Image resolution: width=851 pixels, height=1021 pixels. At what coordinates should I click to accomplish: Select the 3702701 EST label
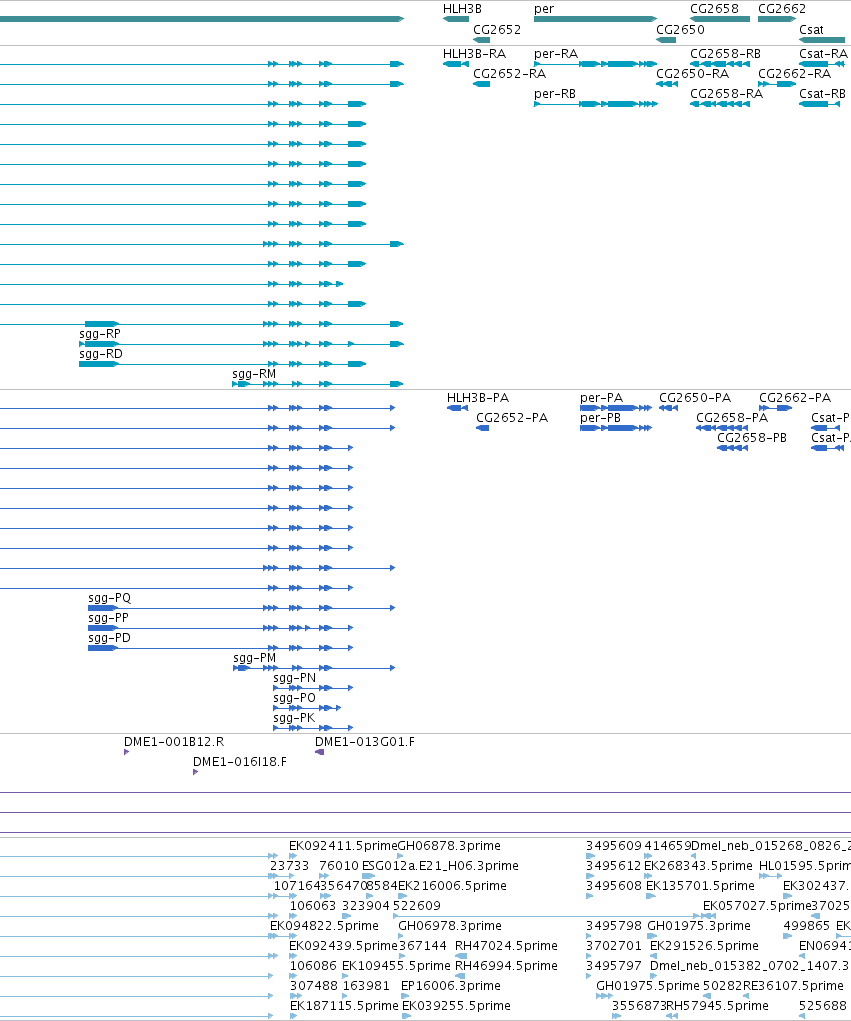point(613,947)
